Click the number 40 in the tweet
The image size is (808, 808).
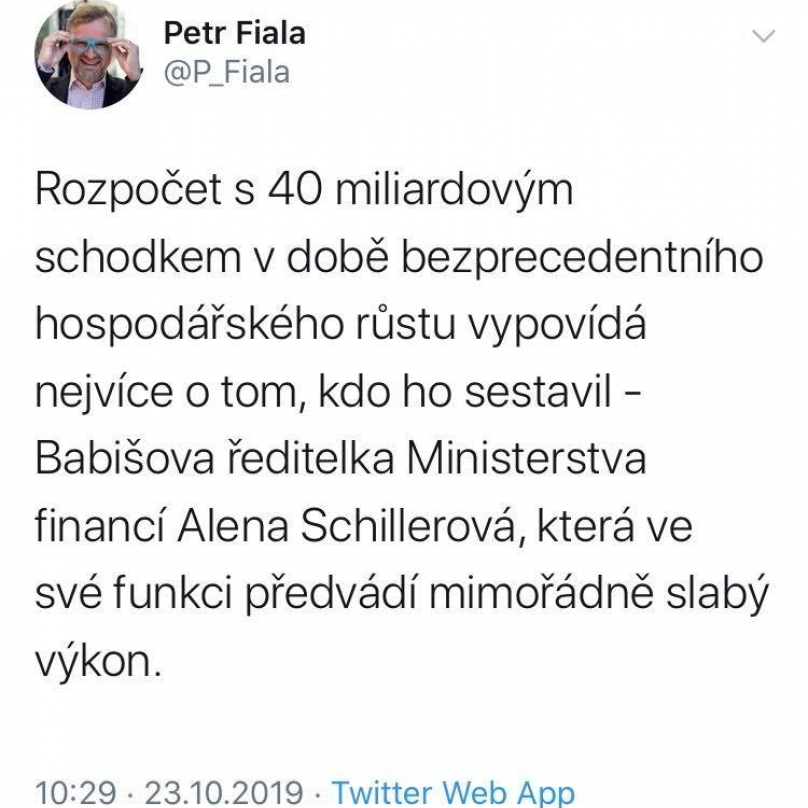tap(295, 189)
